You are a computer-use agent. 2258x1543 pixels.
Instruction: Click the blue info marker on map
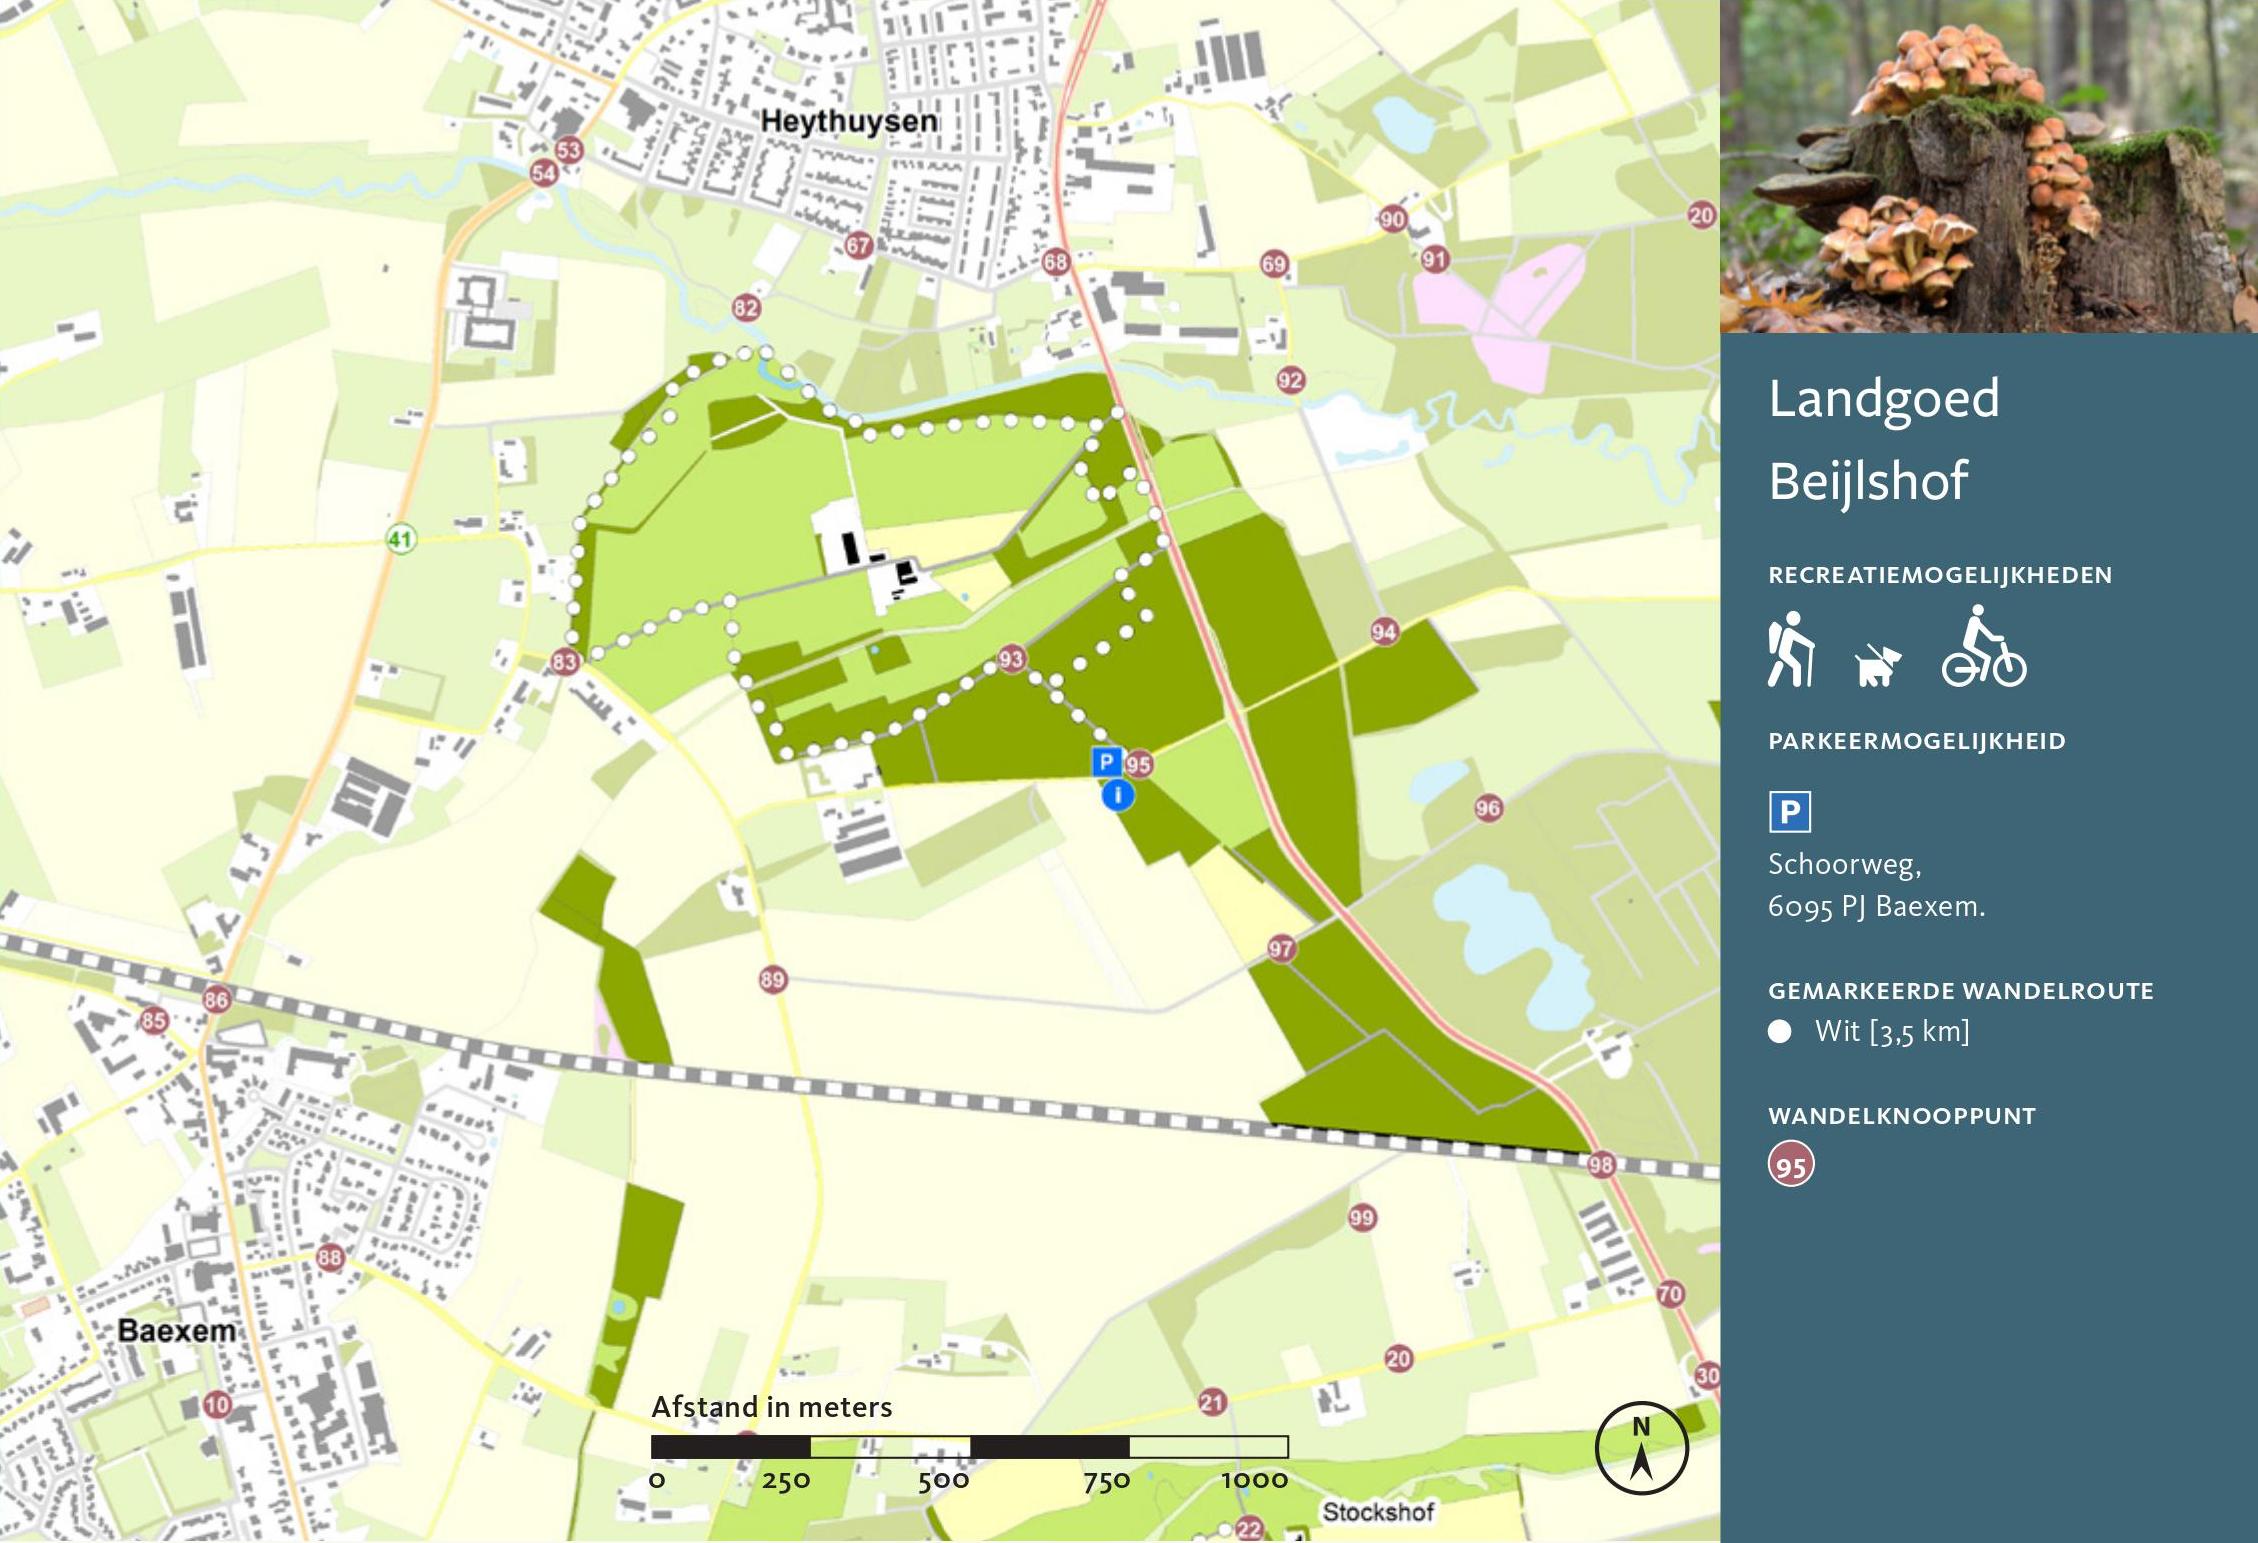click(x=1117, y=796)
